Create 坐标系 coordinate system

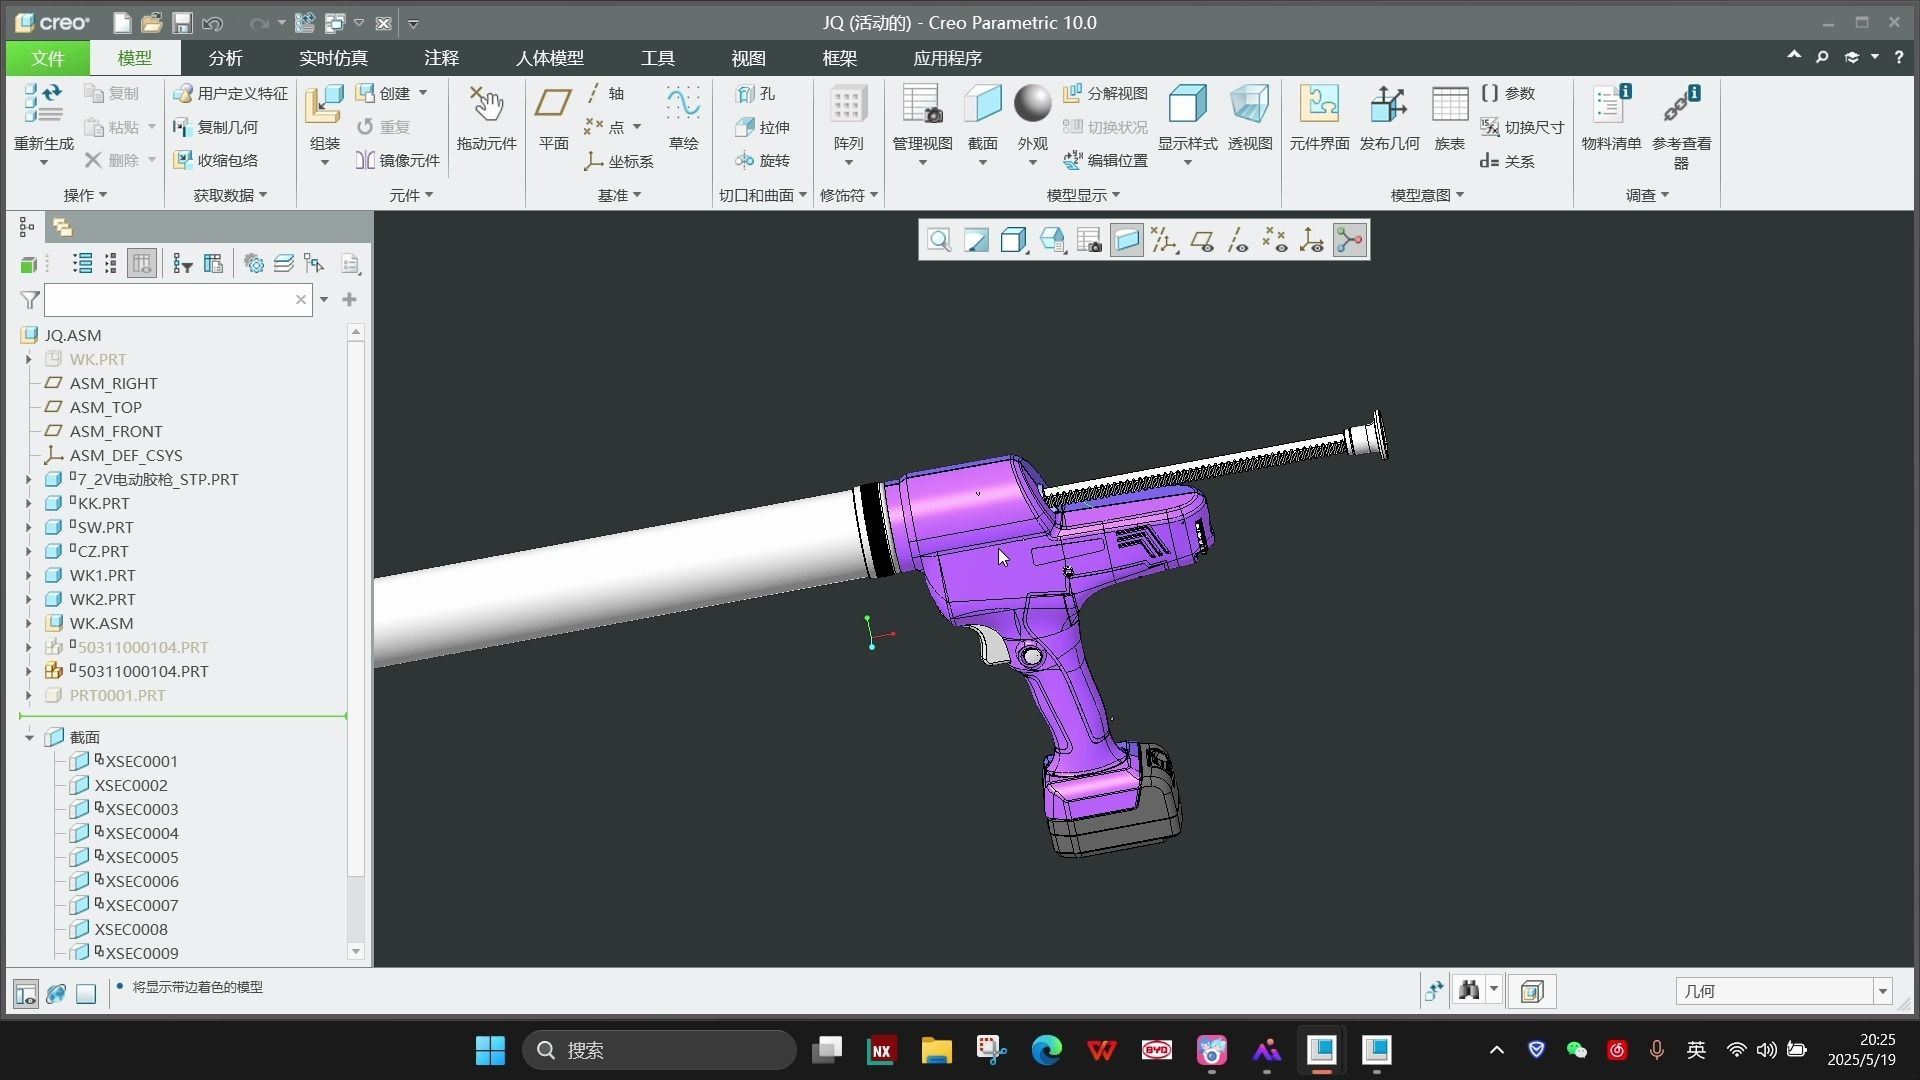619,161
